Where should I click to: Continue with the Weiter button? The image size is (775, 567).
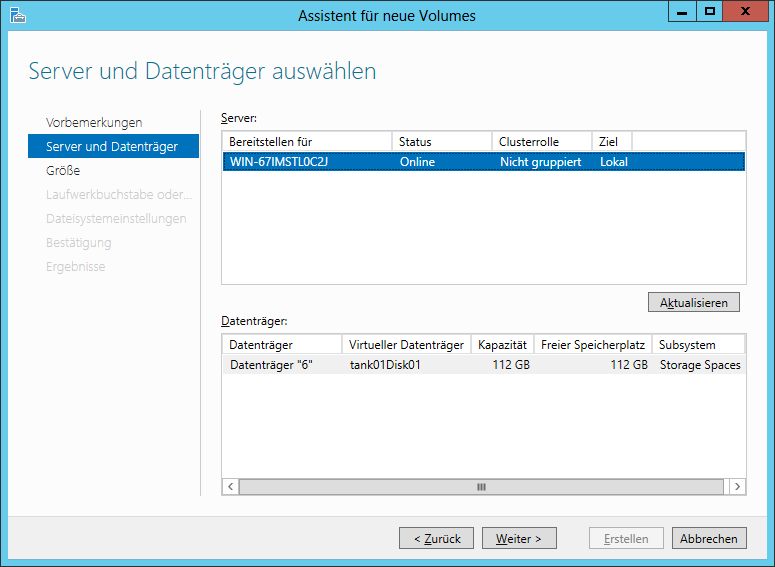519,538
